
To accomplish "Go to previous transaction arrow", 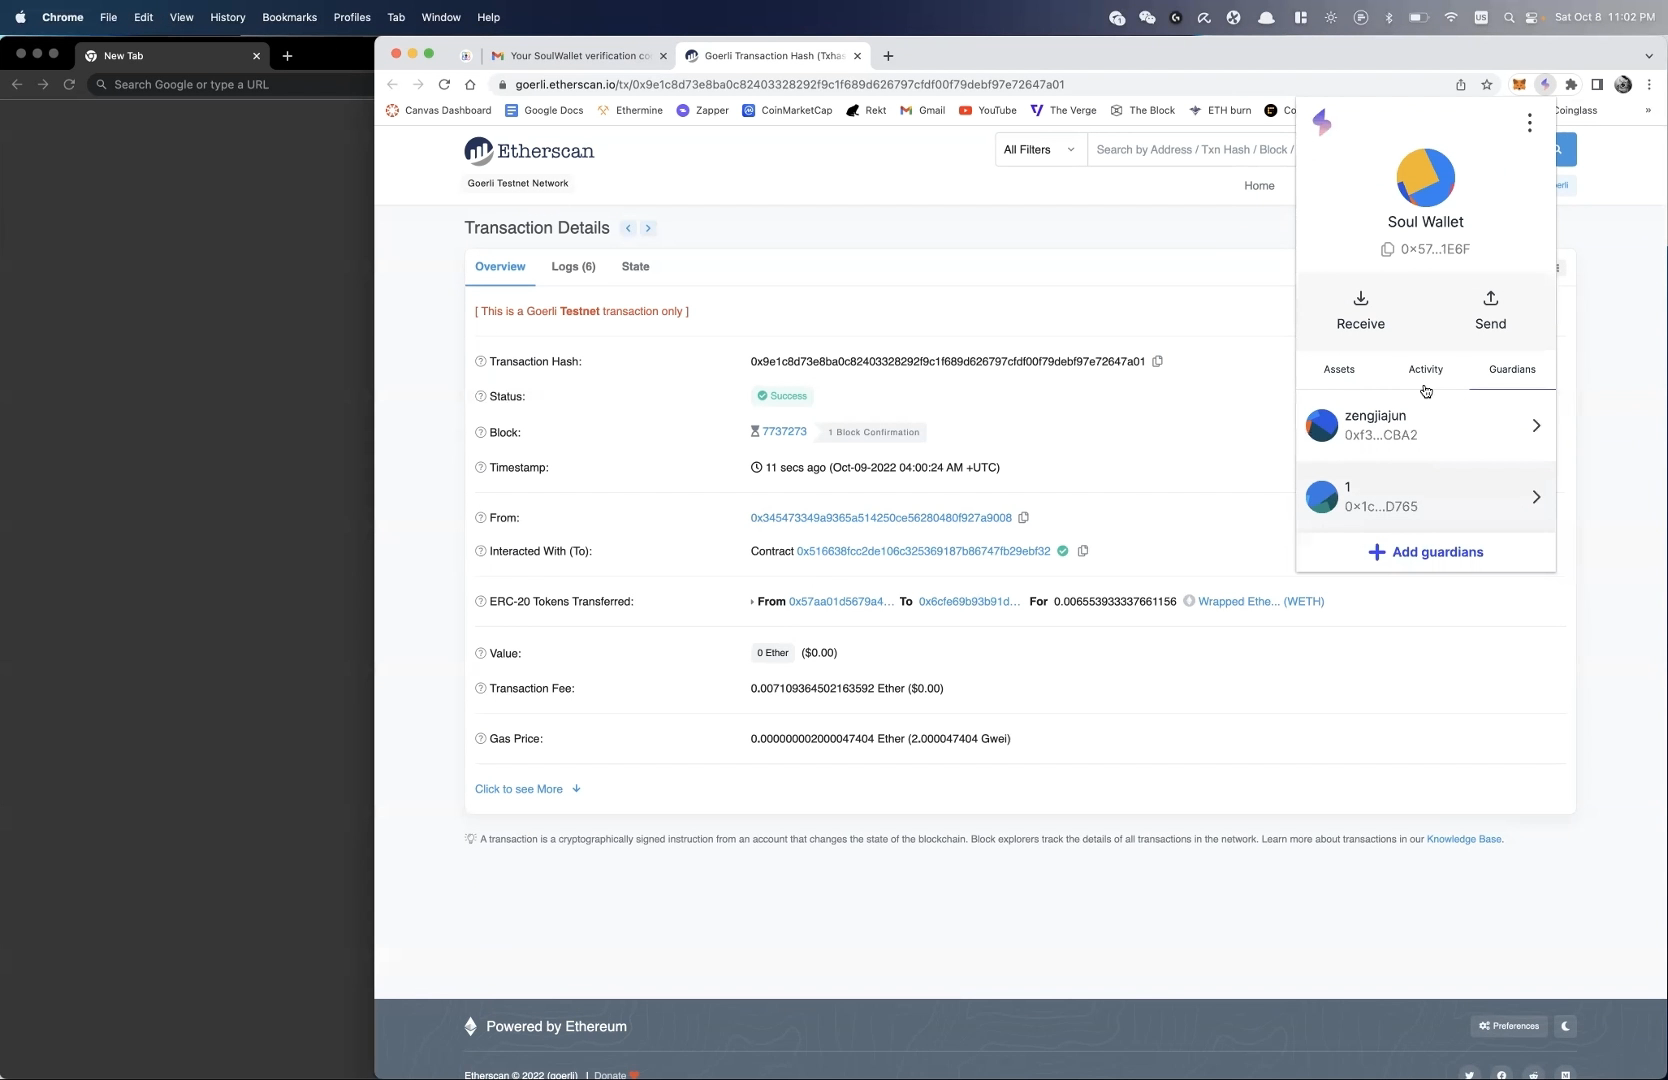I will pyautogui.click(x=628, y=228).
